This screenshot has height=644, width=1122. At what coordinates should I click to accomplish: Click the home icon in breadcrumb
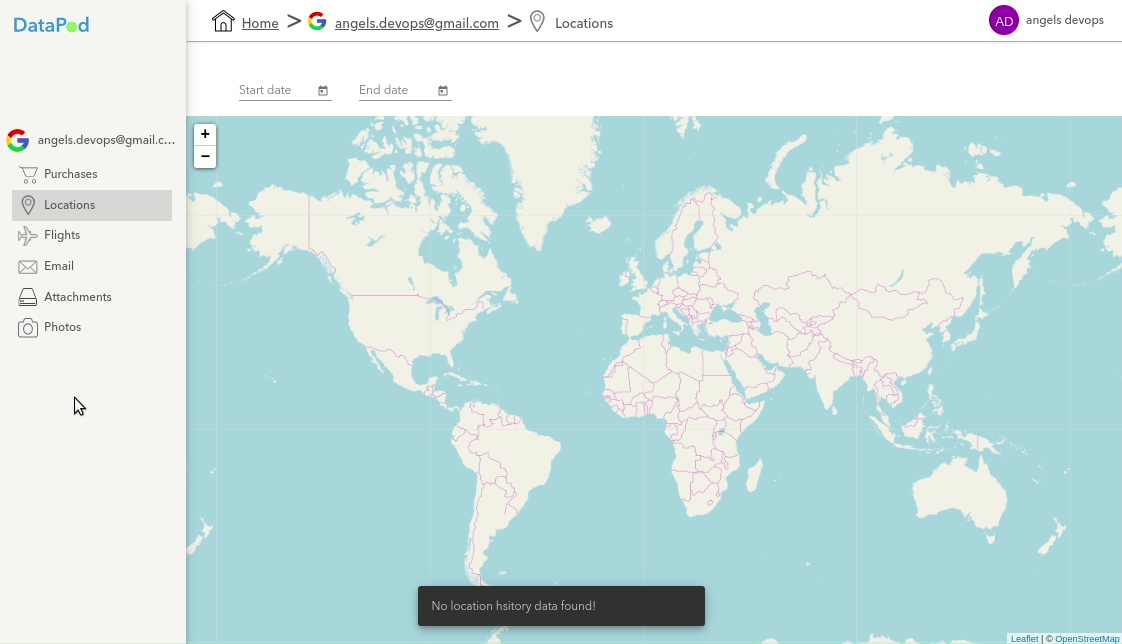tap(224, 22)
